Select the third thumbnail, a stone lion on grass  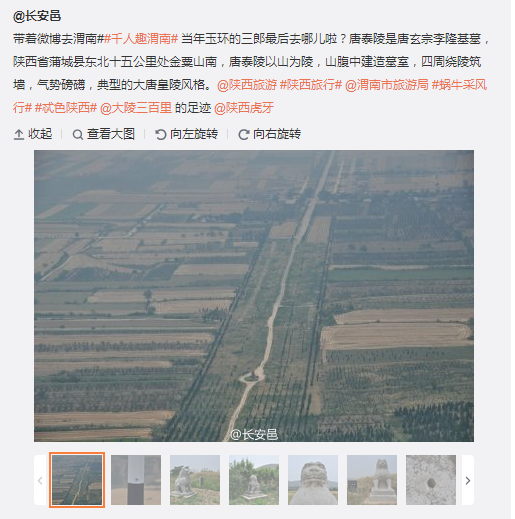point(195,480)
